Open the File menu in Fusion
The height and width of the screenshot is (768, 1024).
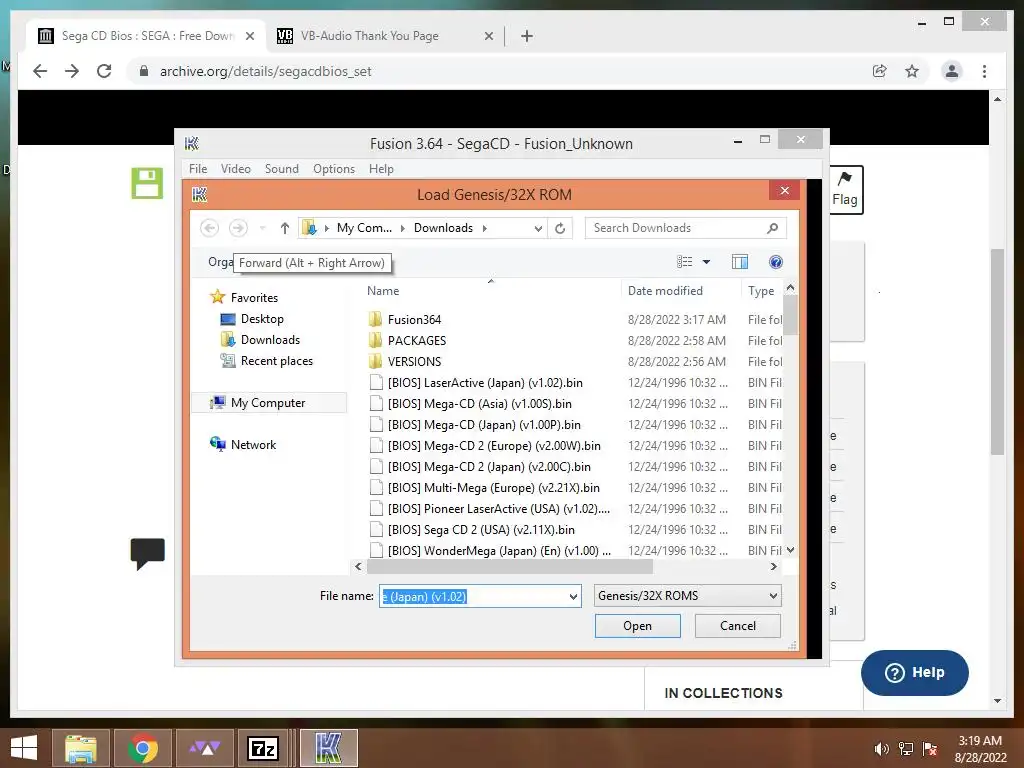[x=198, y=168]
